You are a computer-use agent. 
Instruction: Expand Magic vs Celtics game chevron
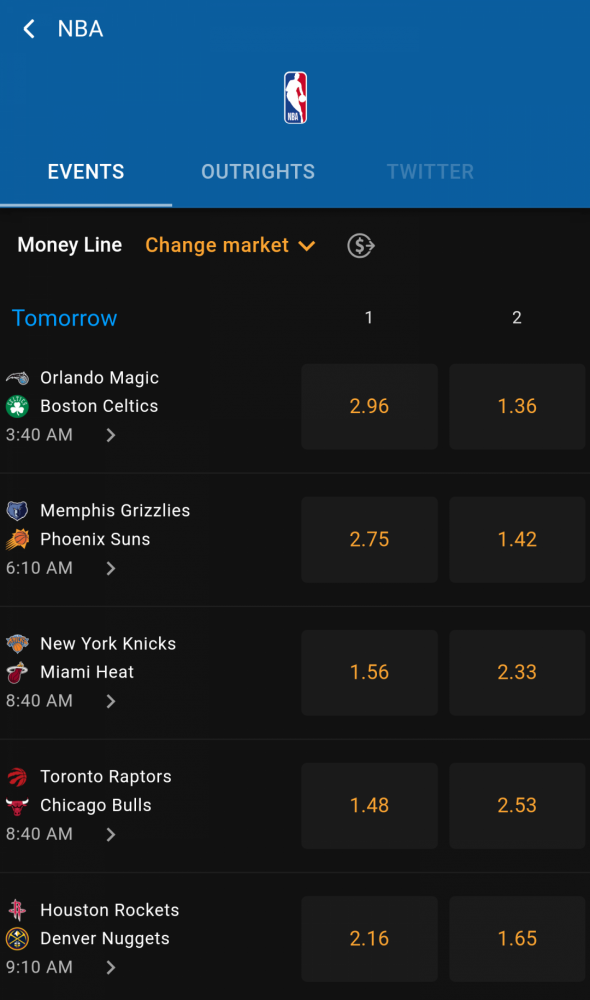(x=111, y=435)
